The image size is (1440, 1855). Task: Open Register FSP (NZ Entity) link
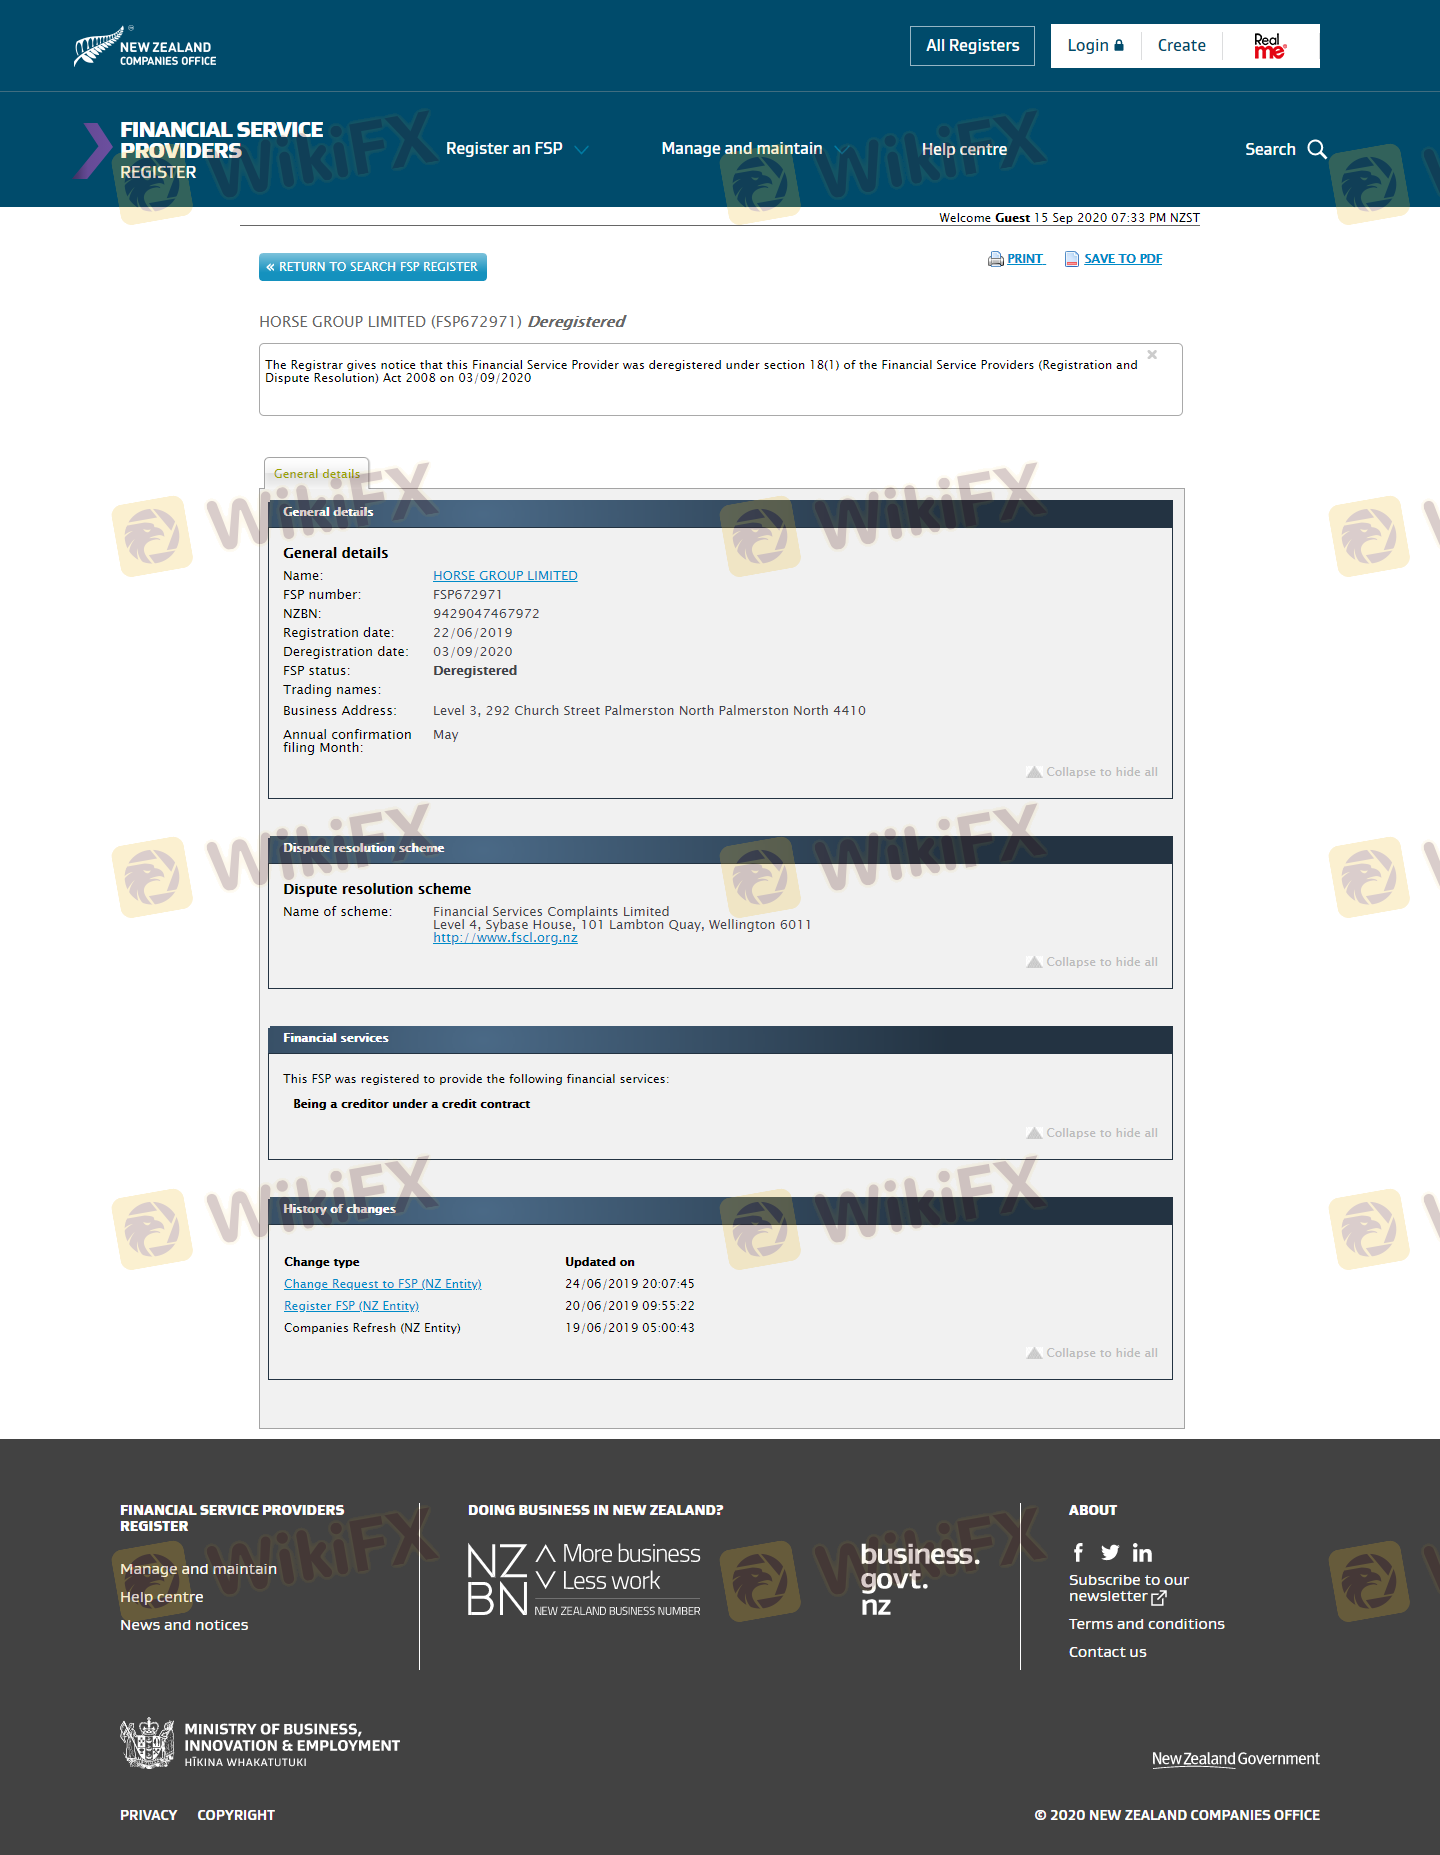point(351,1306)
